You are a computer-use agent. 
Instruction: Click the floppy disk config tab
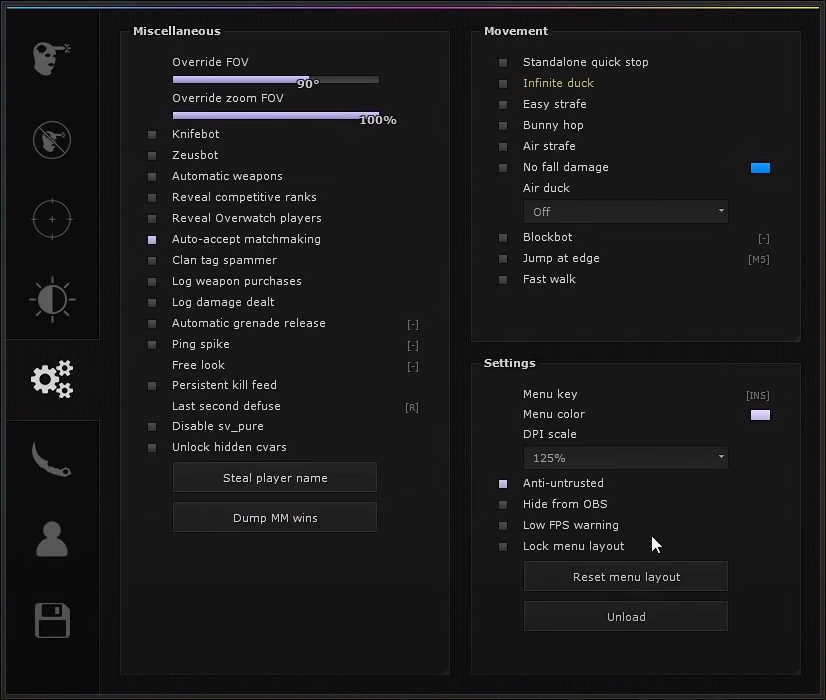coord(52,619)
